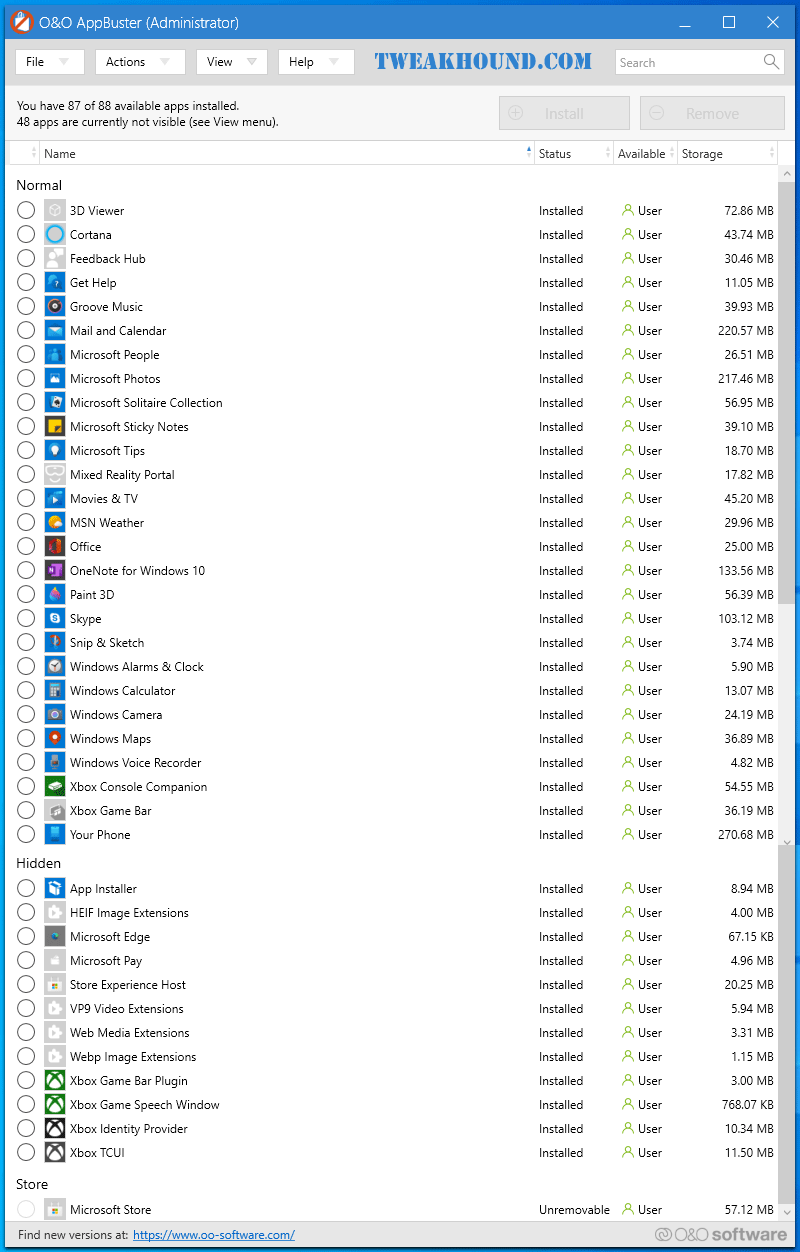Select the Windows Alarms & Clock radio button
Screen dimensions: 800x1252
[x=26, y=667]
